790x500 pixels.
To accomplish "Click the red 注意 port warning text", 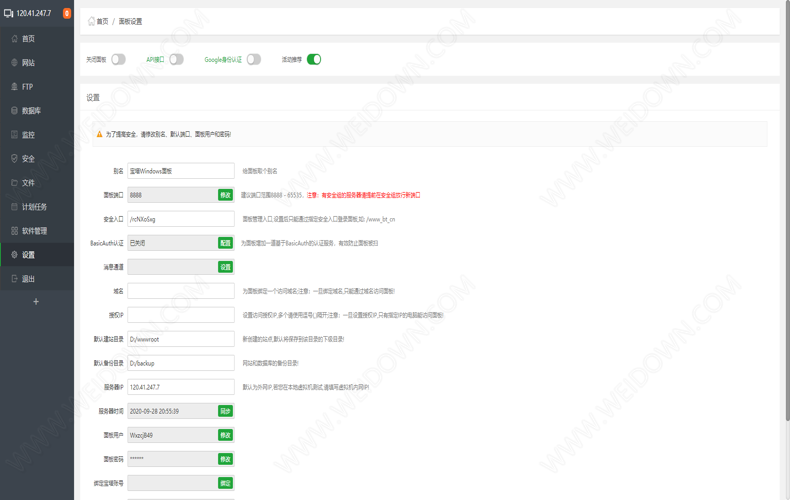I will tap(363, 195).
